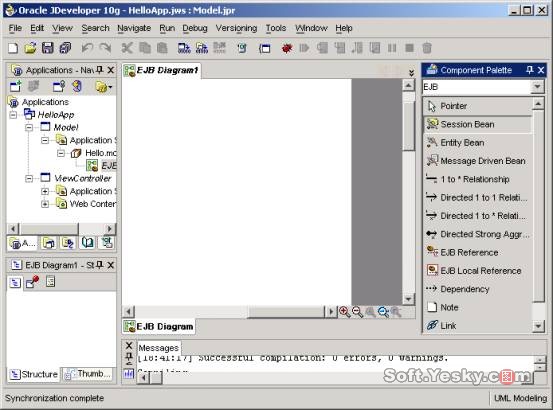The height and width of the screenshot is (410, 553).
Task: Click the Zoom In magnifier icon
Action: (344, 312)
